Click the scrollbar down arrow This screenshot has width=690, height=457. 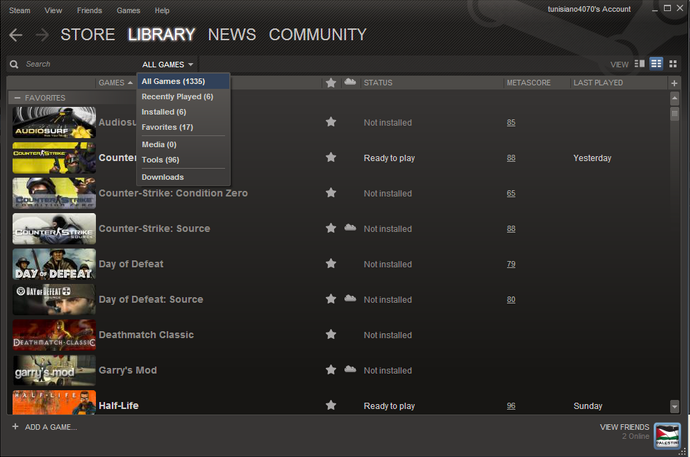[674, 406]
